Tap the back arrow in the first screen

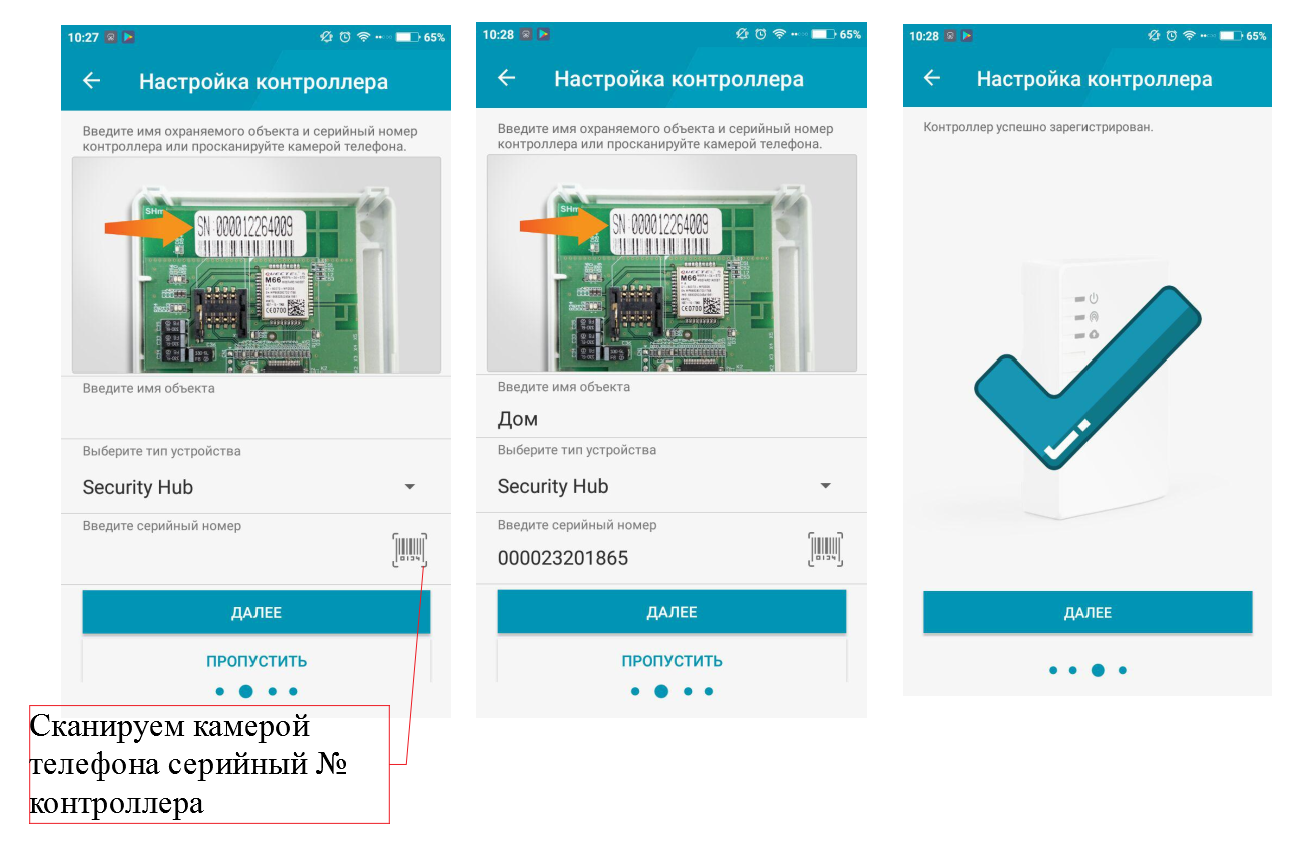[x=92, y=81]
